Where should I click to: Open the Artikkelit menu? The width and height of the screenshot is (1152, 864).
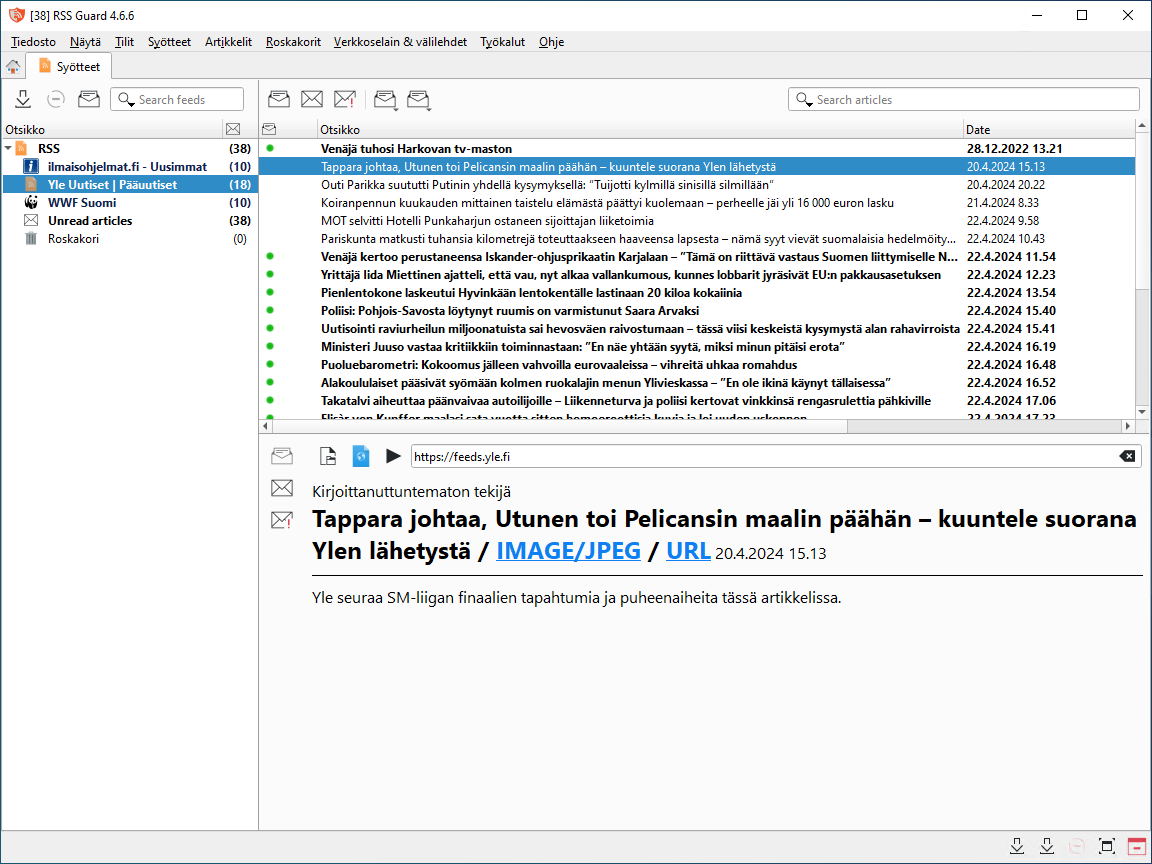pyautogui.click(x=228, y=42)
